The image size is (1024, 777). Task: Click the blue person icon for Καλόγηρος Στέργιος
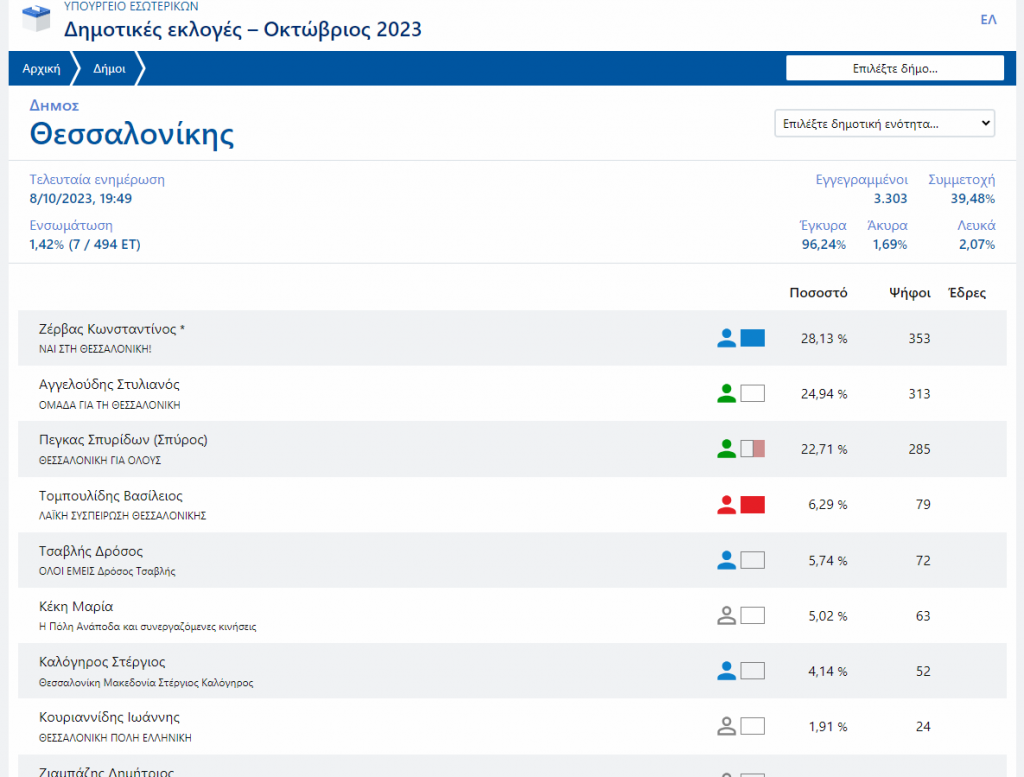(x=726, y=671)
